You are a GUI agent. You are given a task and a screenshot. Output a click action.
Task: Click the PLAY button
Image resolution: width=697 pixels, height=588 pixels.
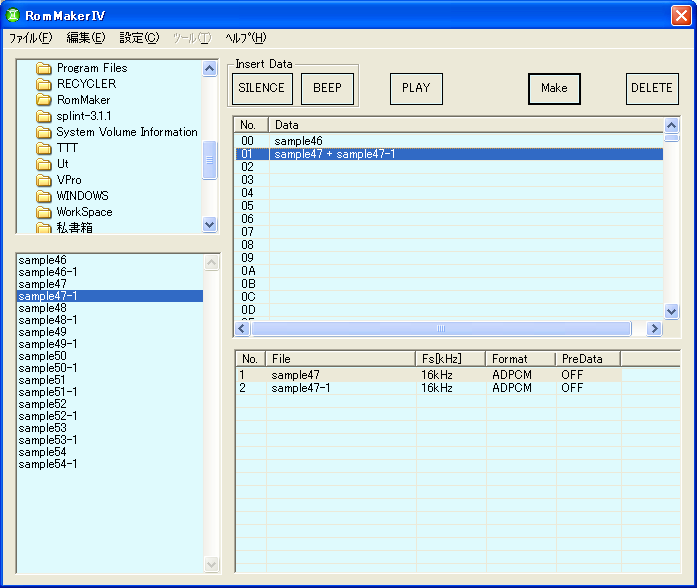pyautogui.click(x=416, y=88)
